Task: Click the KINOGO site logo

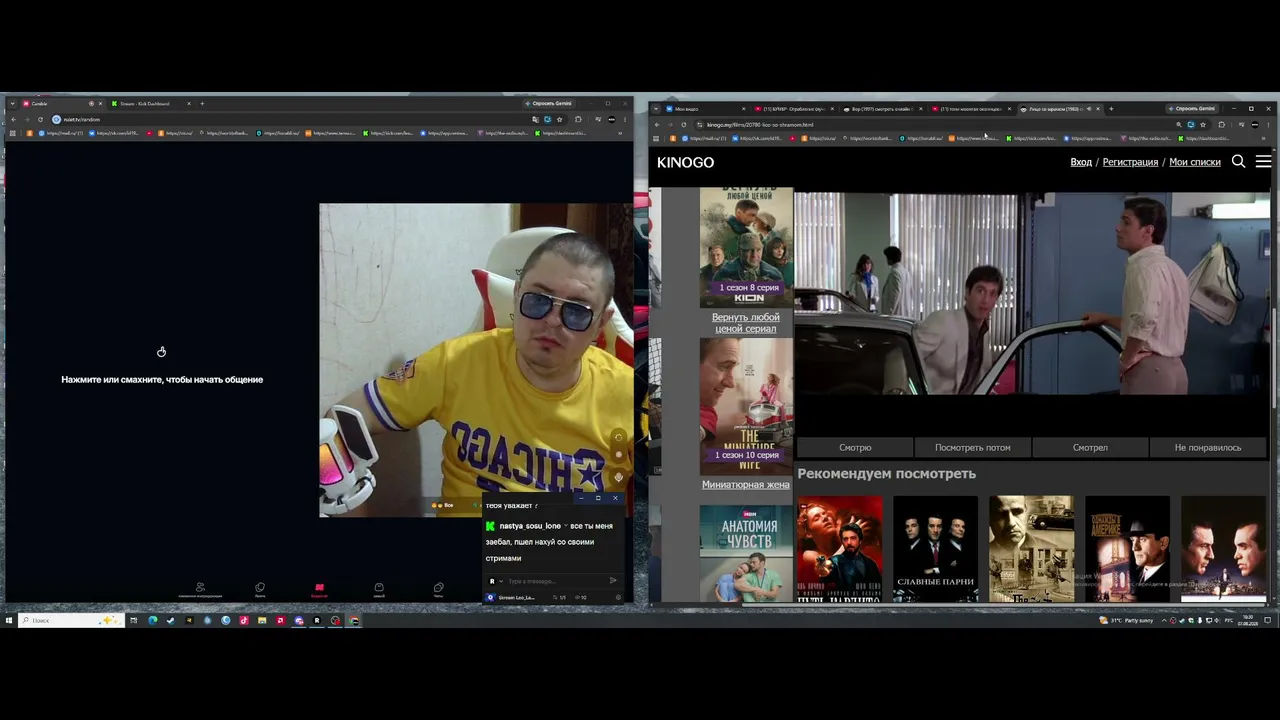Action: [685, 162]
